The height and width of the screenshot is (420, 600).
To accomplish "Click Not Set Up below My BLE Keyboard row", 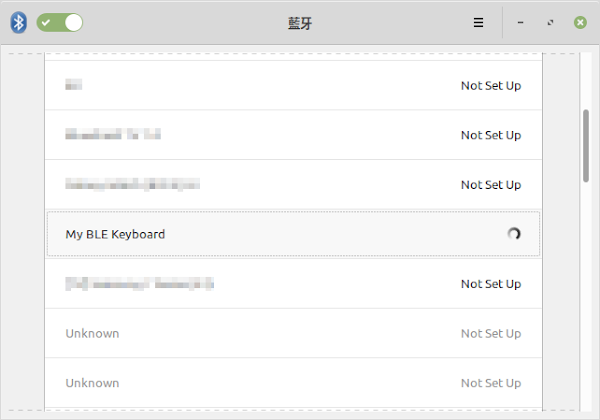I will click(x=491, y=284).
